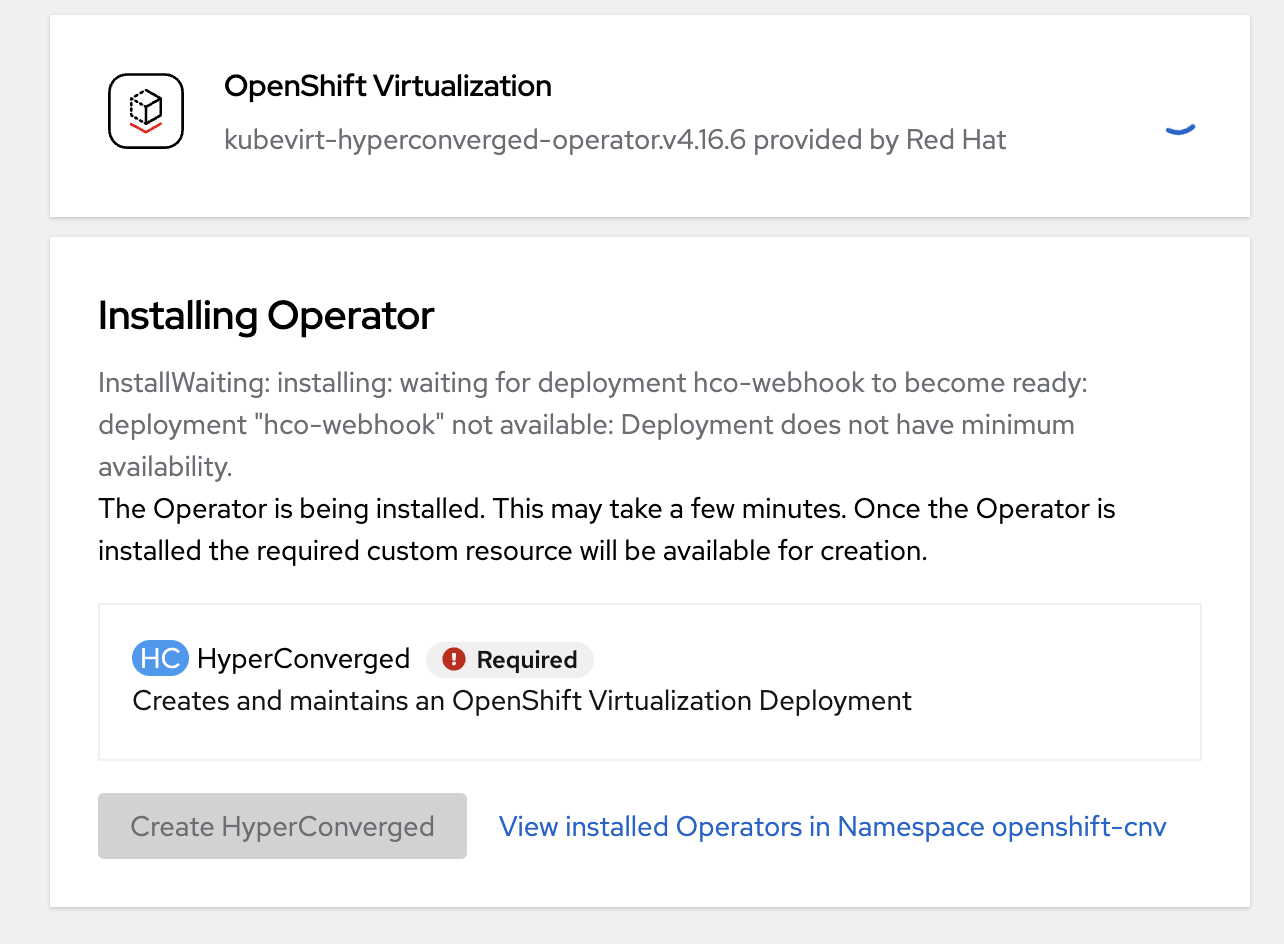Click the Installing Operator heading
Viewport: 1284px width, 944px height.
click(x=266, y=316)
